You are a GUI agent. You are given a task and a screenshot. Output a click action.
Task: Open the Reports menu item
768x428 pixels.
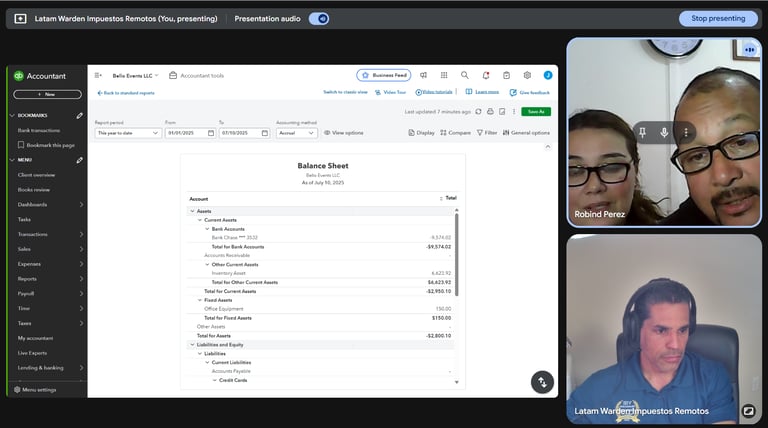click(x=27, y=279)
